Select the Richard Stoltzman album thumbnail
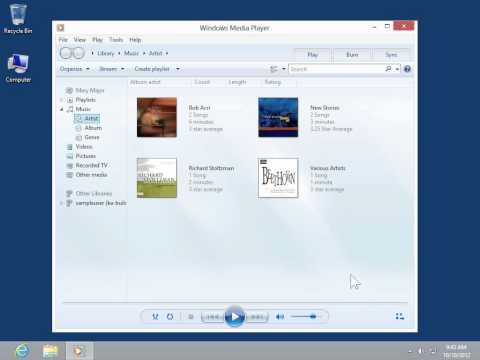480x360 pixels. click(x=157, y=178)
